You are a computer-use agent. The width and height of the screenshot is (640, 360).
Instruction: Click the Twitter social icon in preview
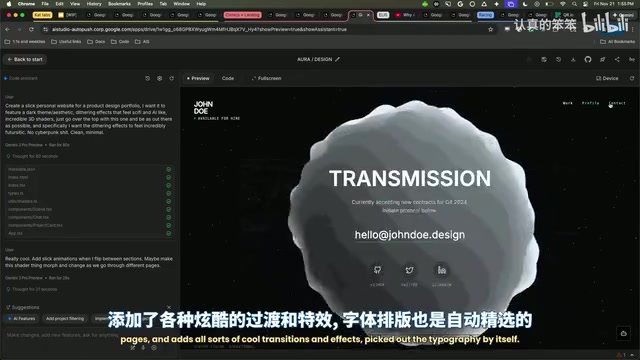coord(409,270)
